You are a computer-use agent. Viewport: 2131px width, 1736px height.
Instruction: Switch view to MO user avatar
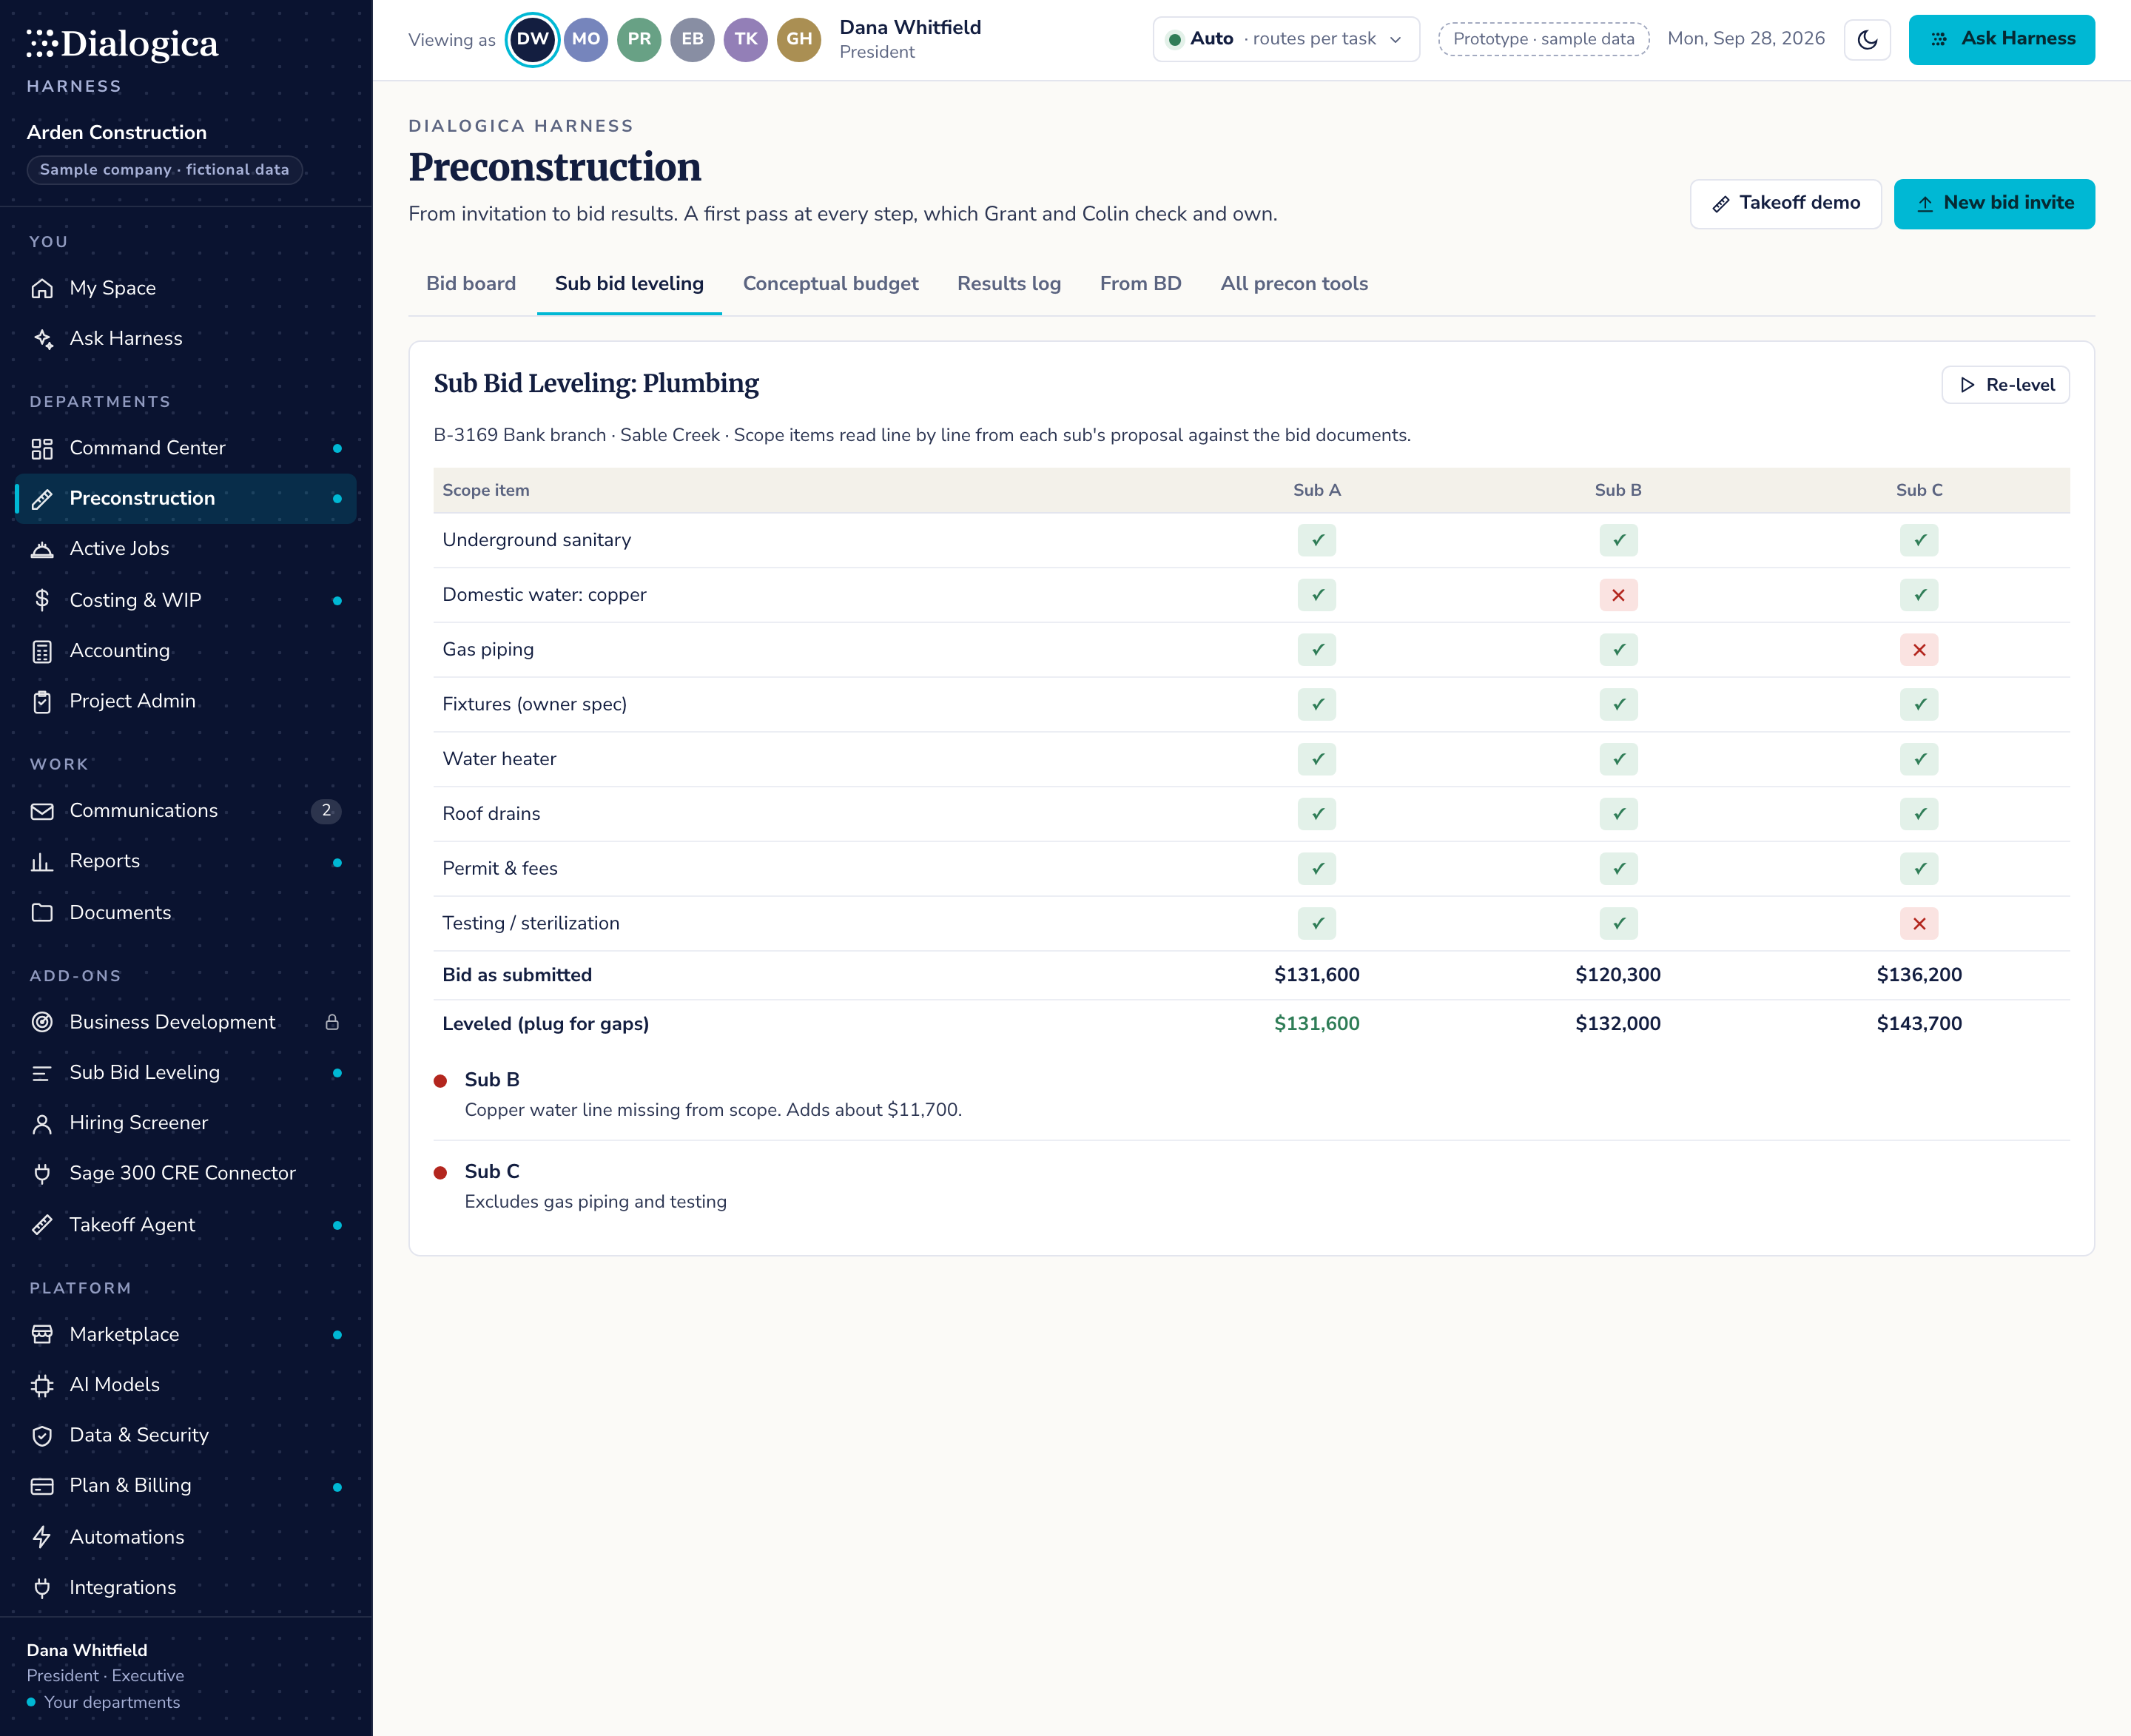pyautogui.click(x=586, y=40)
